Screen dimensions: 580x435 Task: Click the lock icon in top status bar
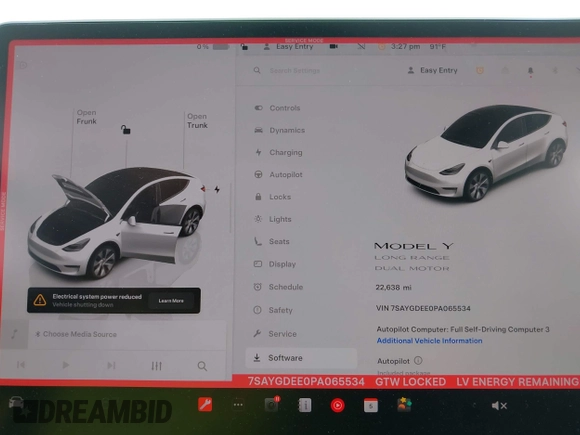click(x=244, y=47)
